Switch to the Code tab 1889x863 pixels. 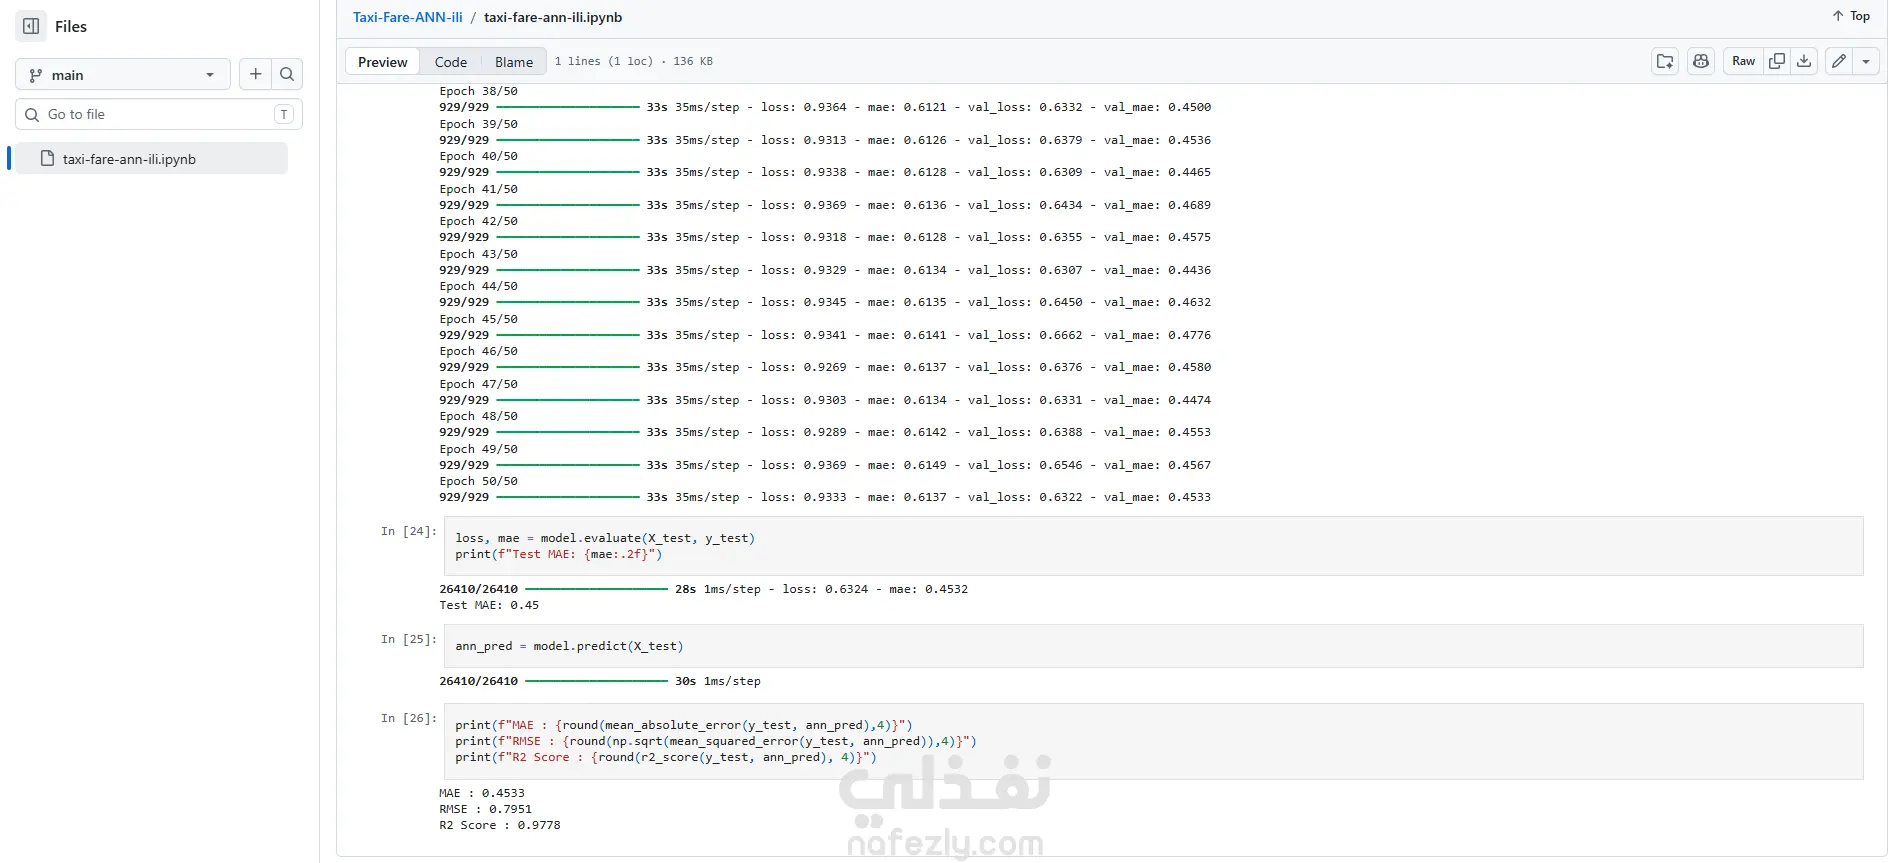pos(451,62)
